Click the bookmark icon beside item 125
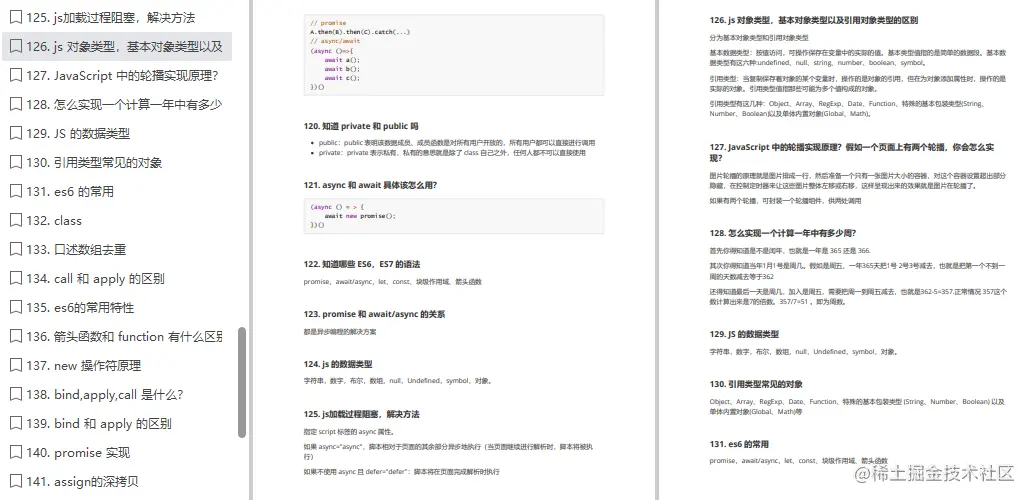Viewport: 1031px width, 500px height. click(x=16, y=18)
